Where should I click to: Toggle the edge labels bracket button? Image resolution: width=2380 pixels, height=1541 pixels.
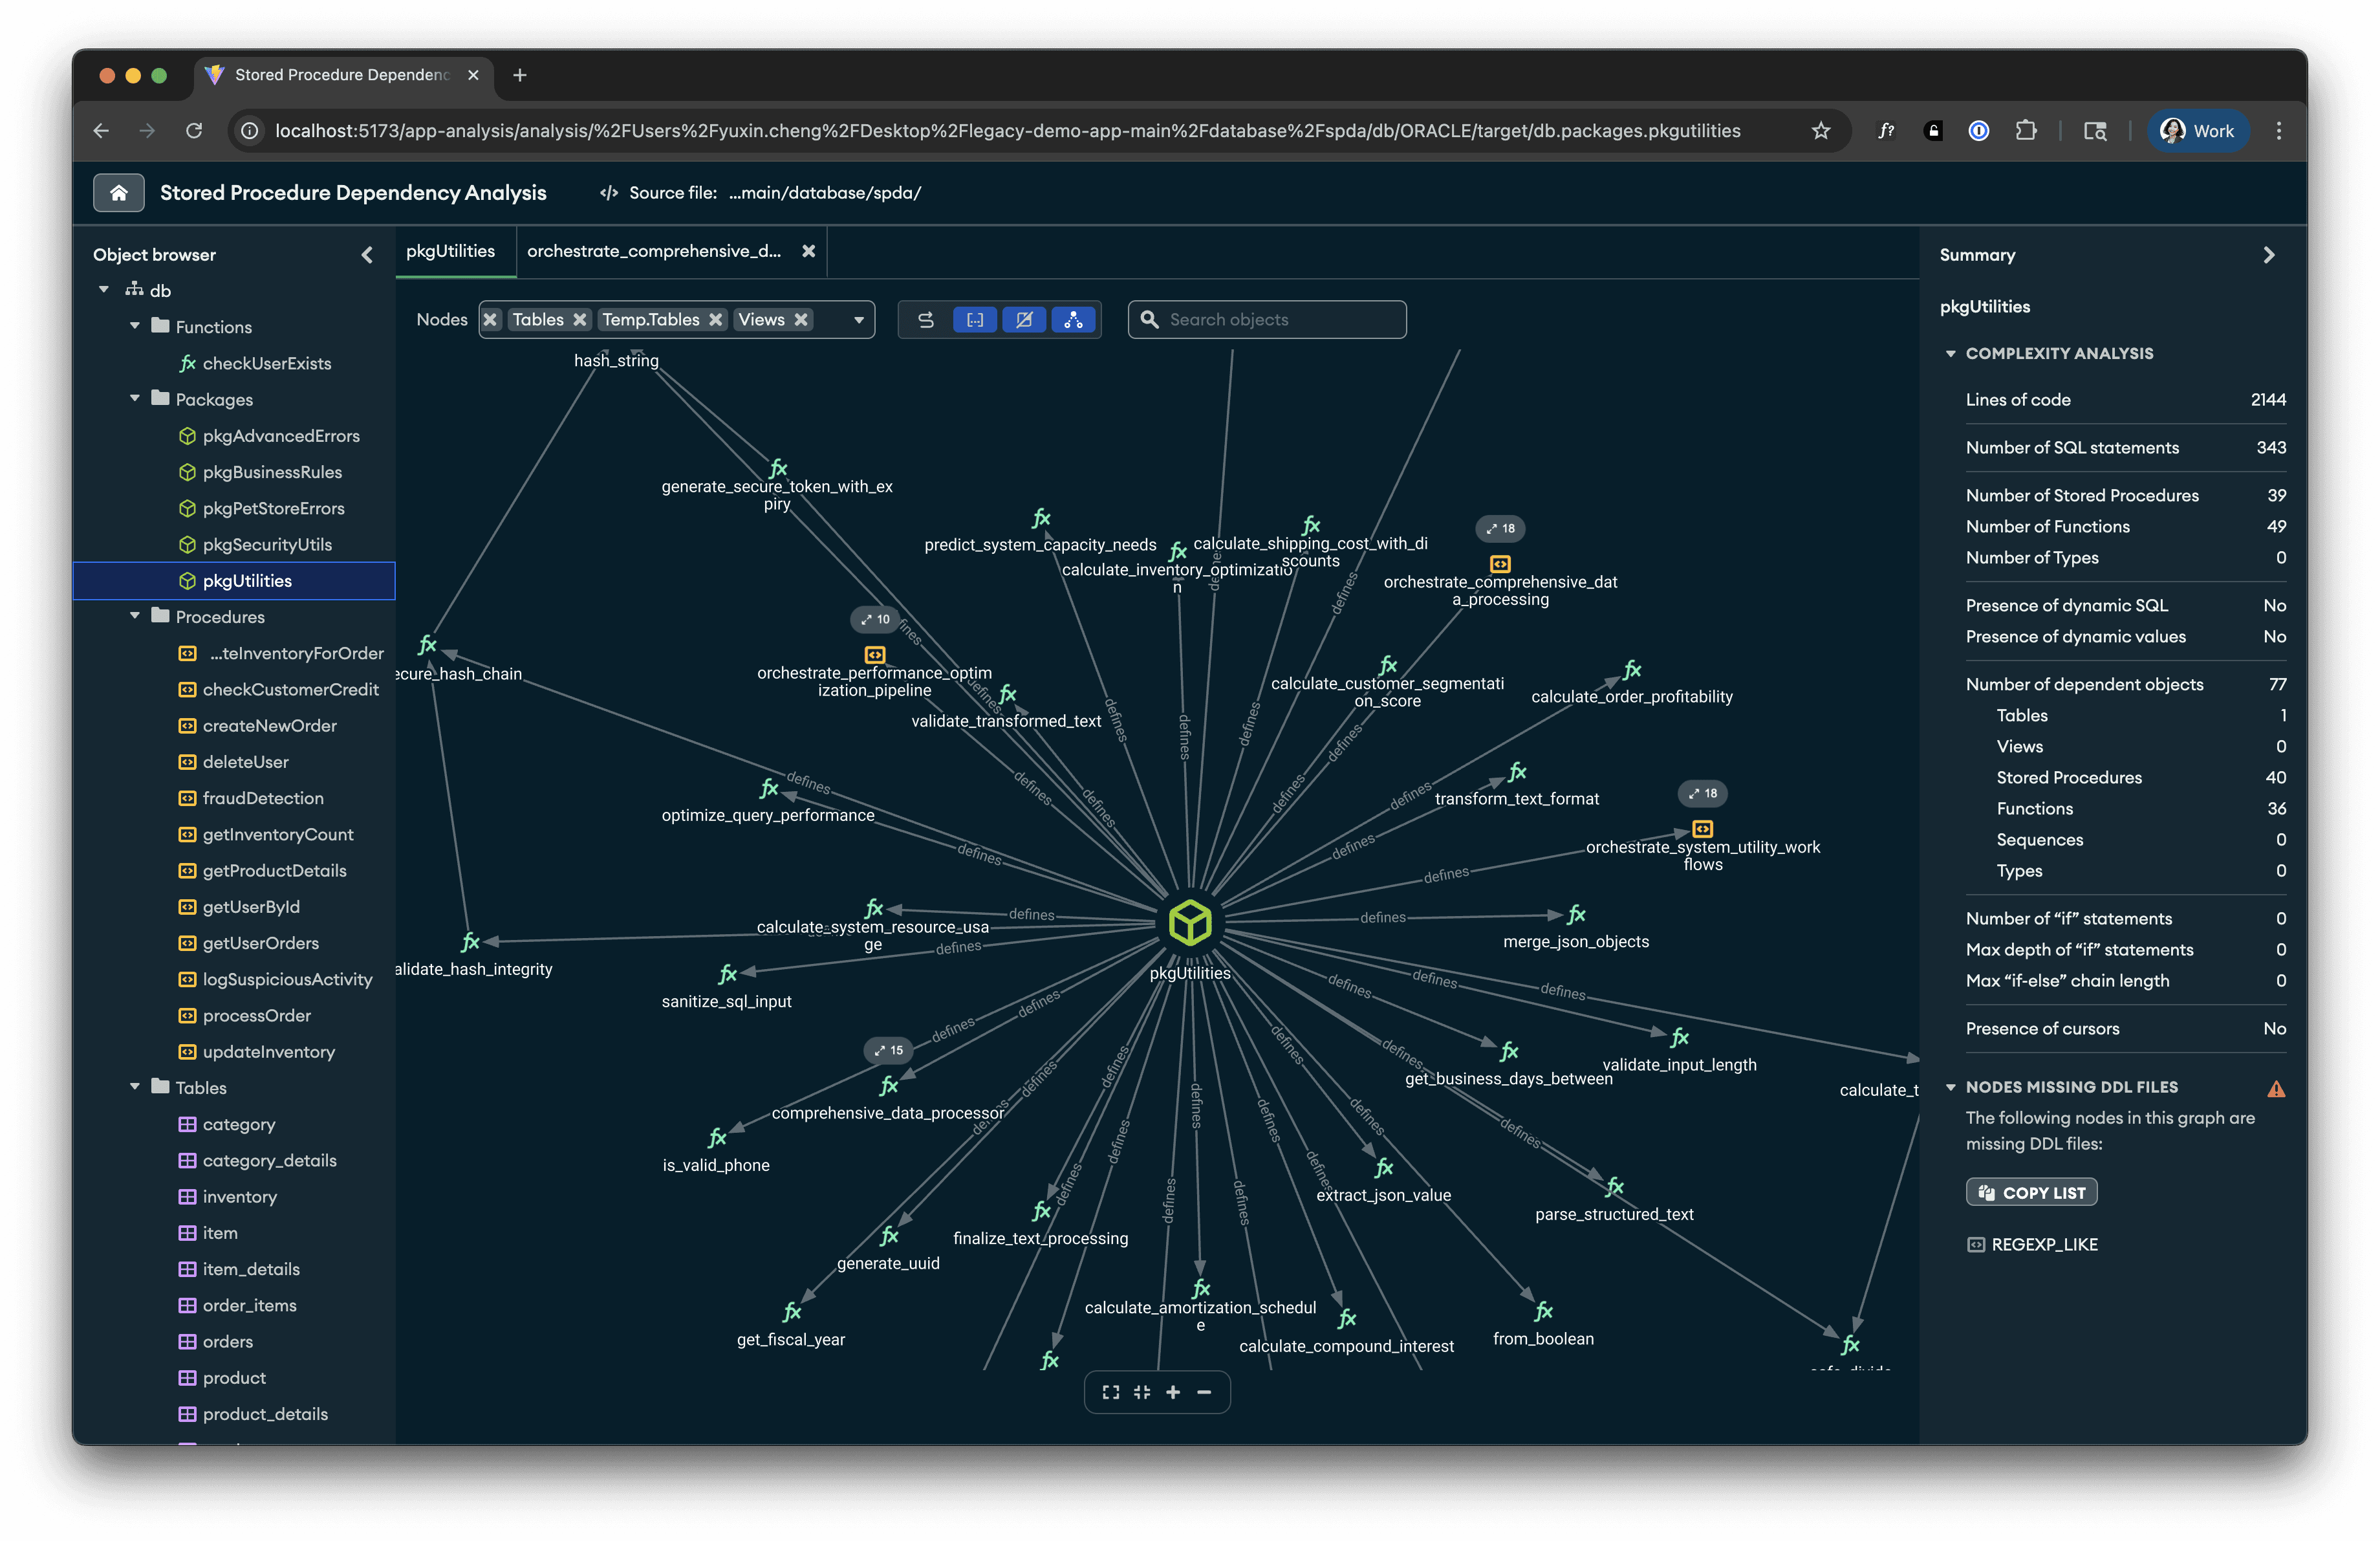click(975, 320)
